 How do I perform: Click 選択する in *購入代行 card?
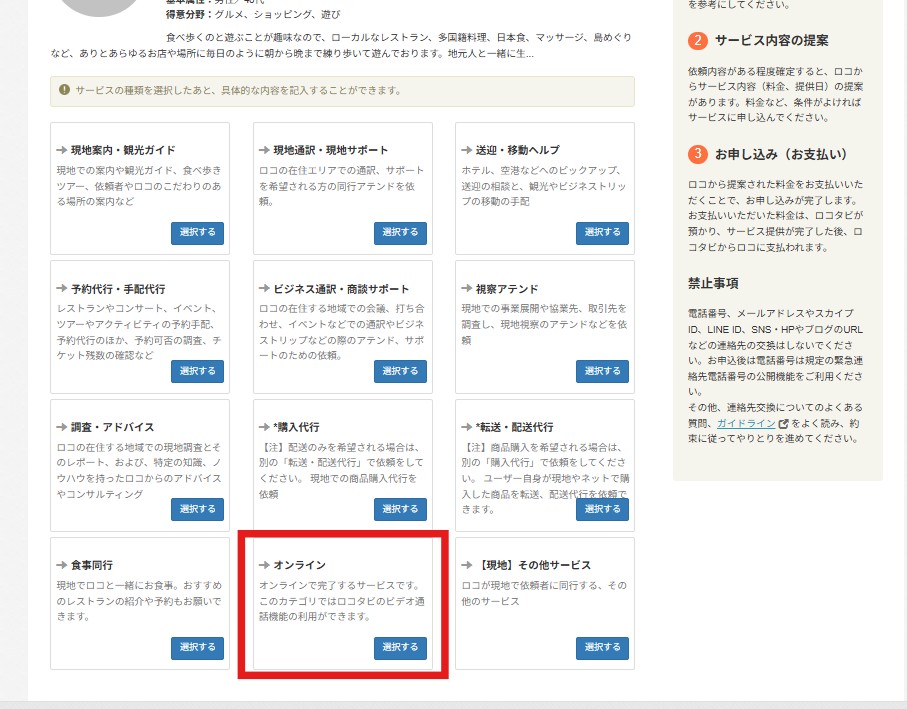[x=400, y=509]
